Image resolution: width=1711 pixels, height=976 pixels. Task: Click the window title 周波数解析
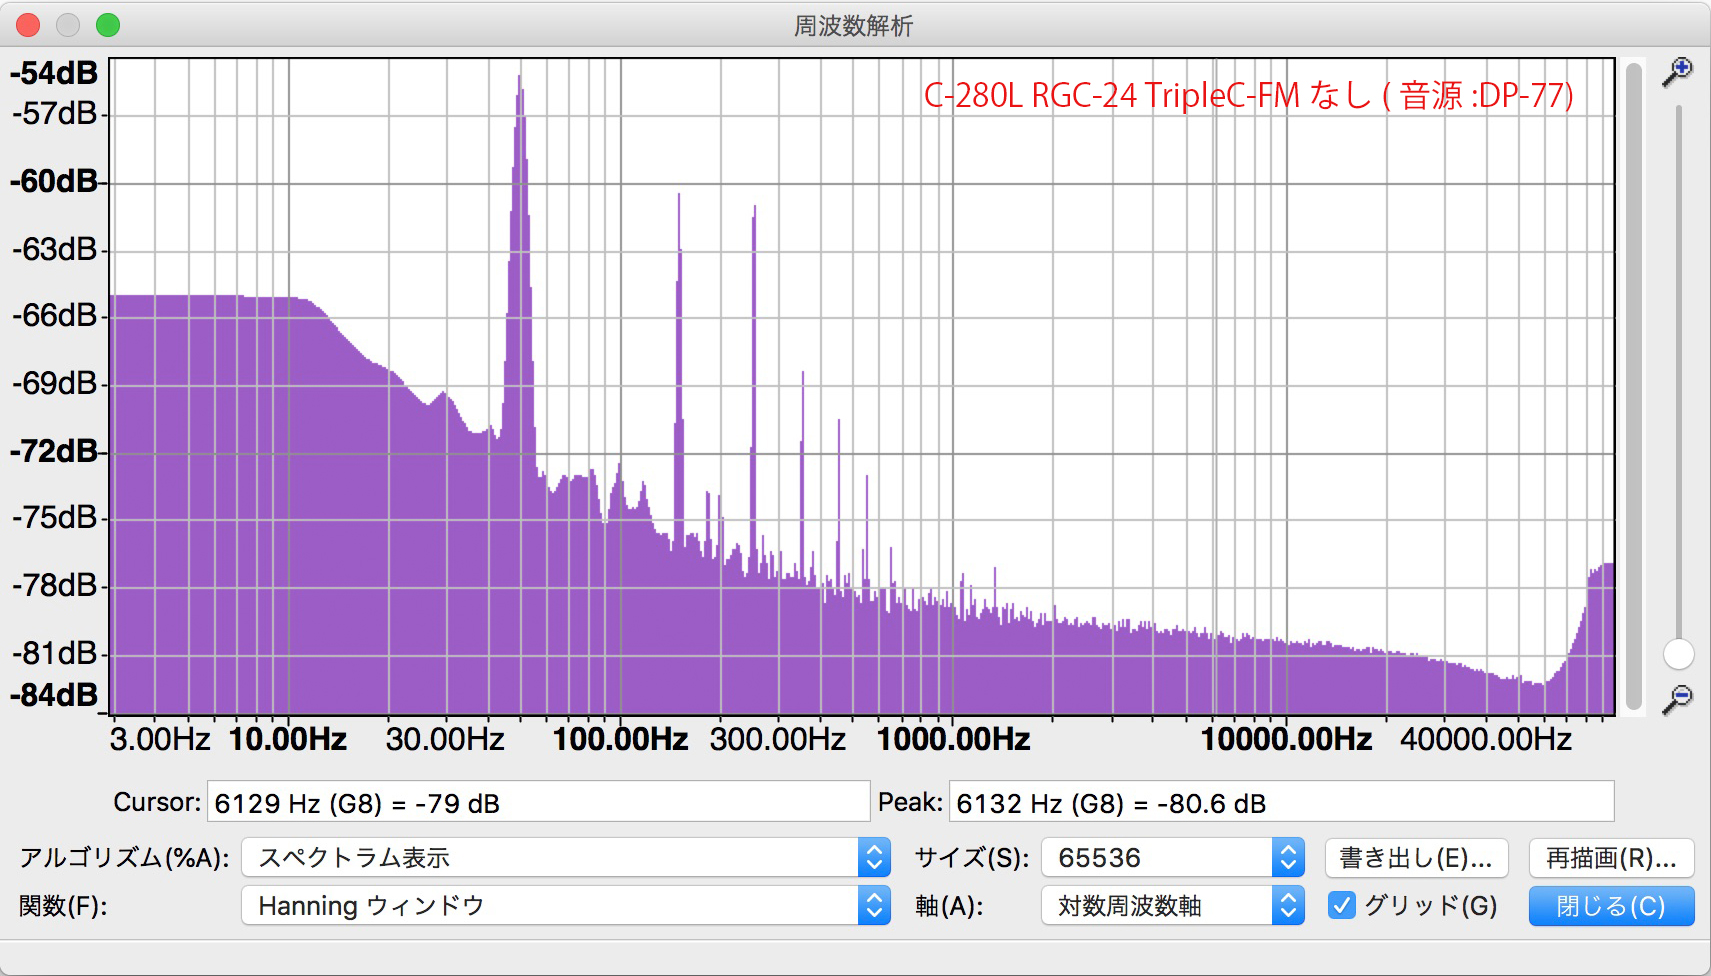click(854, 26)
